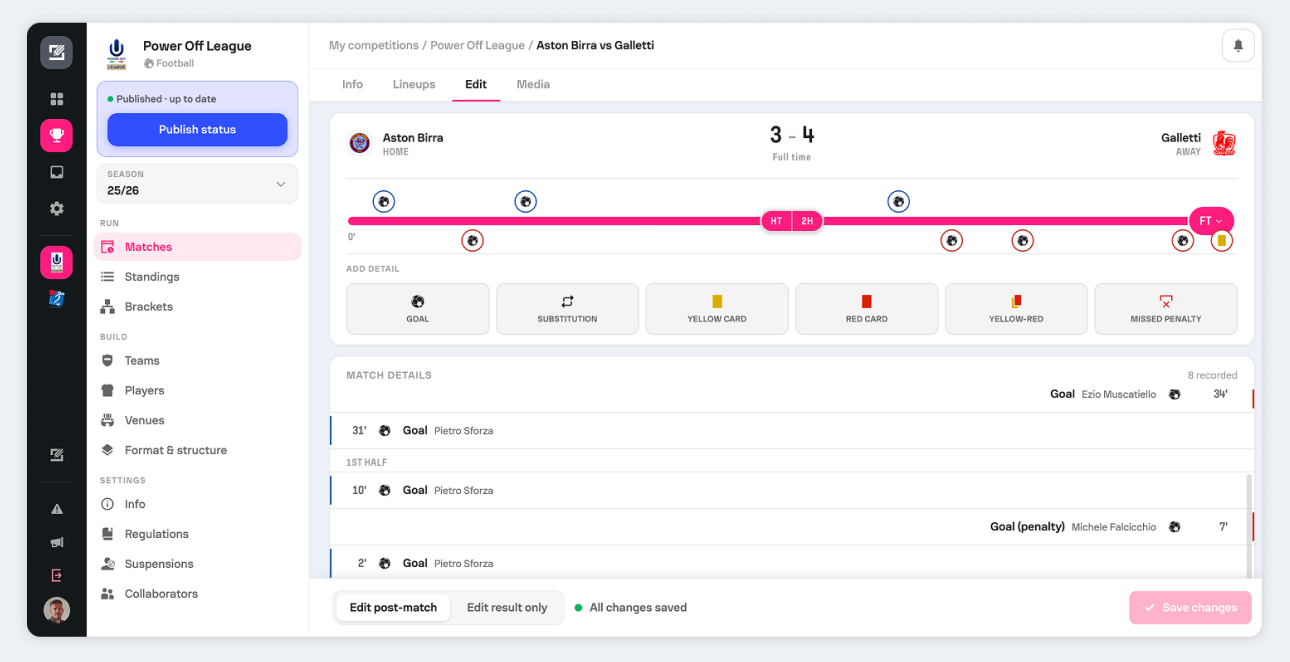Open the inbox tray icon in the rail
The height and width of the screenshot is (662, 1290).
click(x=57, y=172)
